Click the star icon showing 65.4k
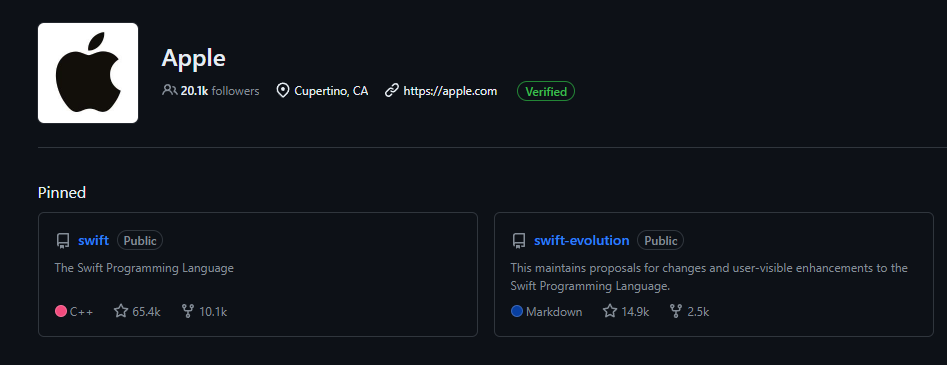947x365 pixels. click(x=121, y=311)
